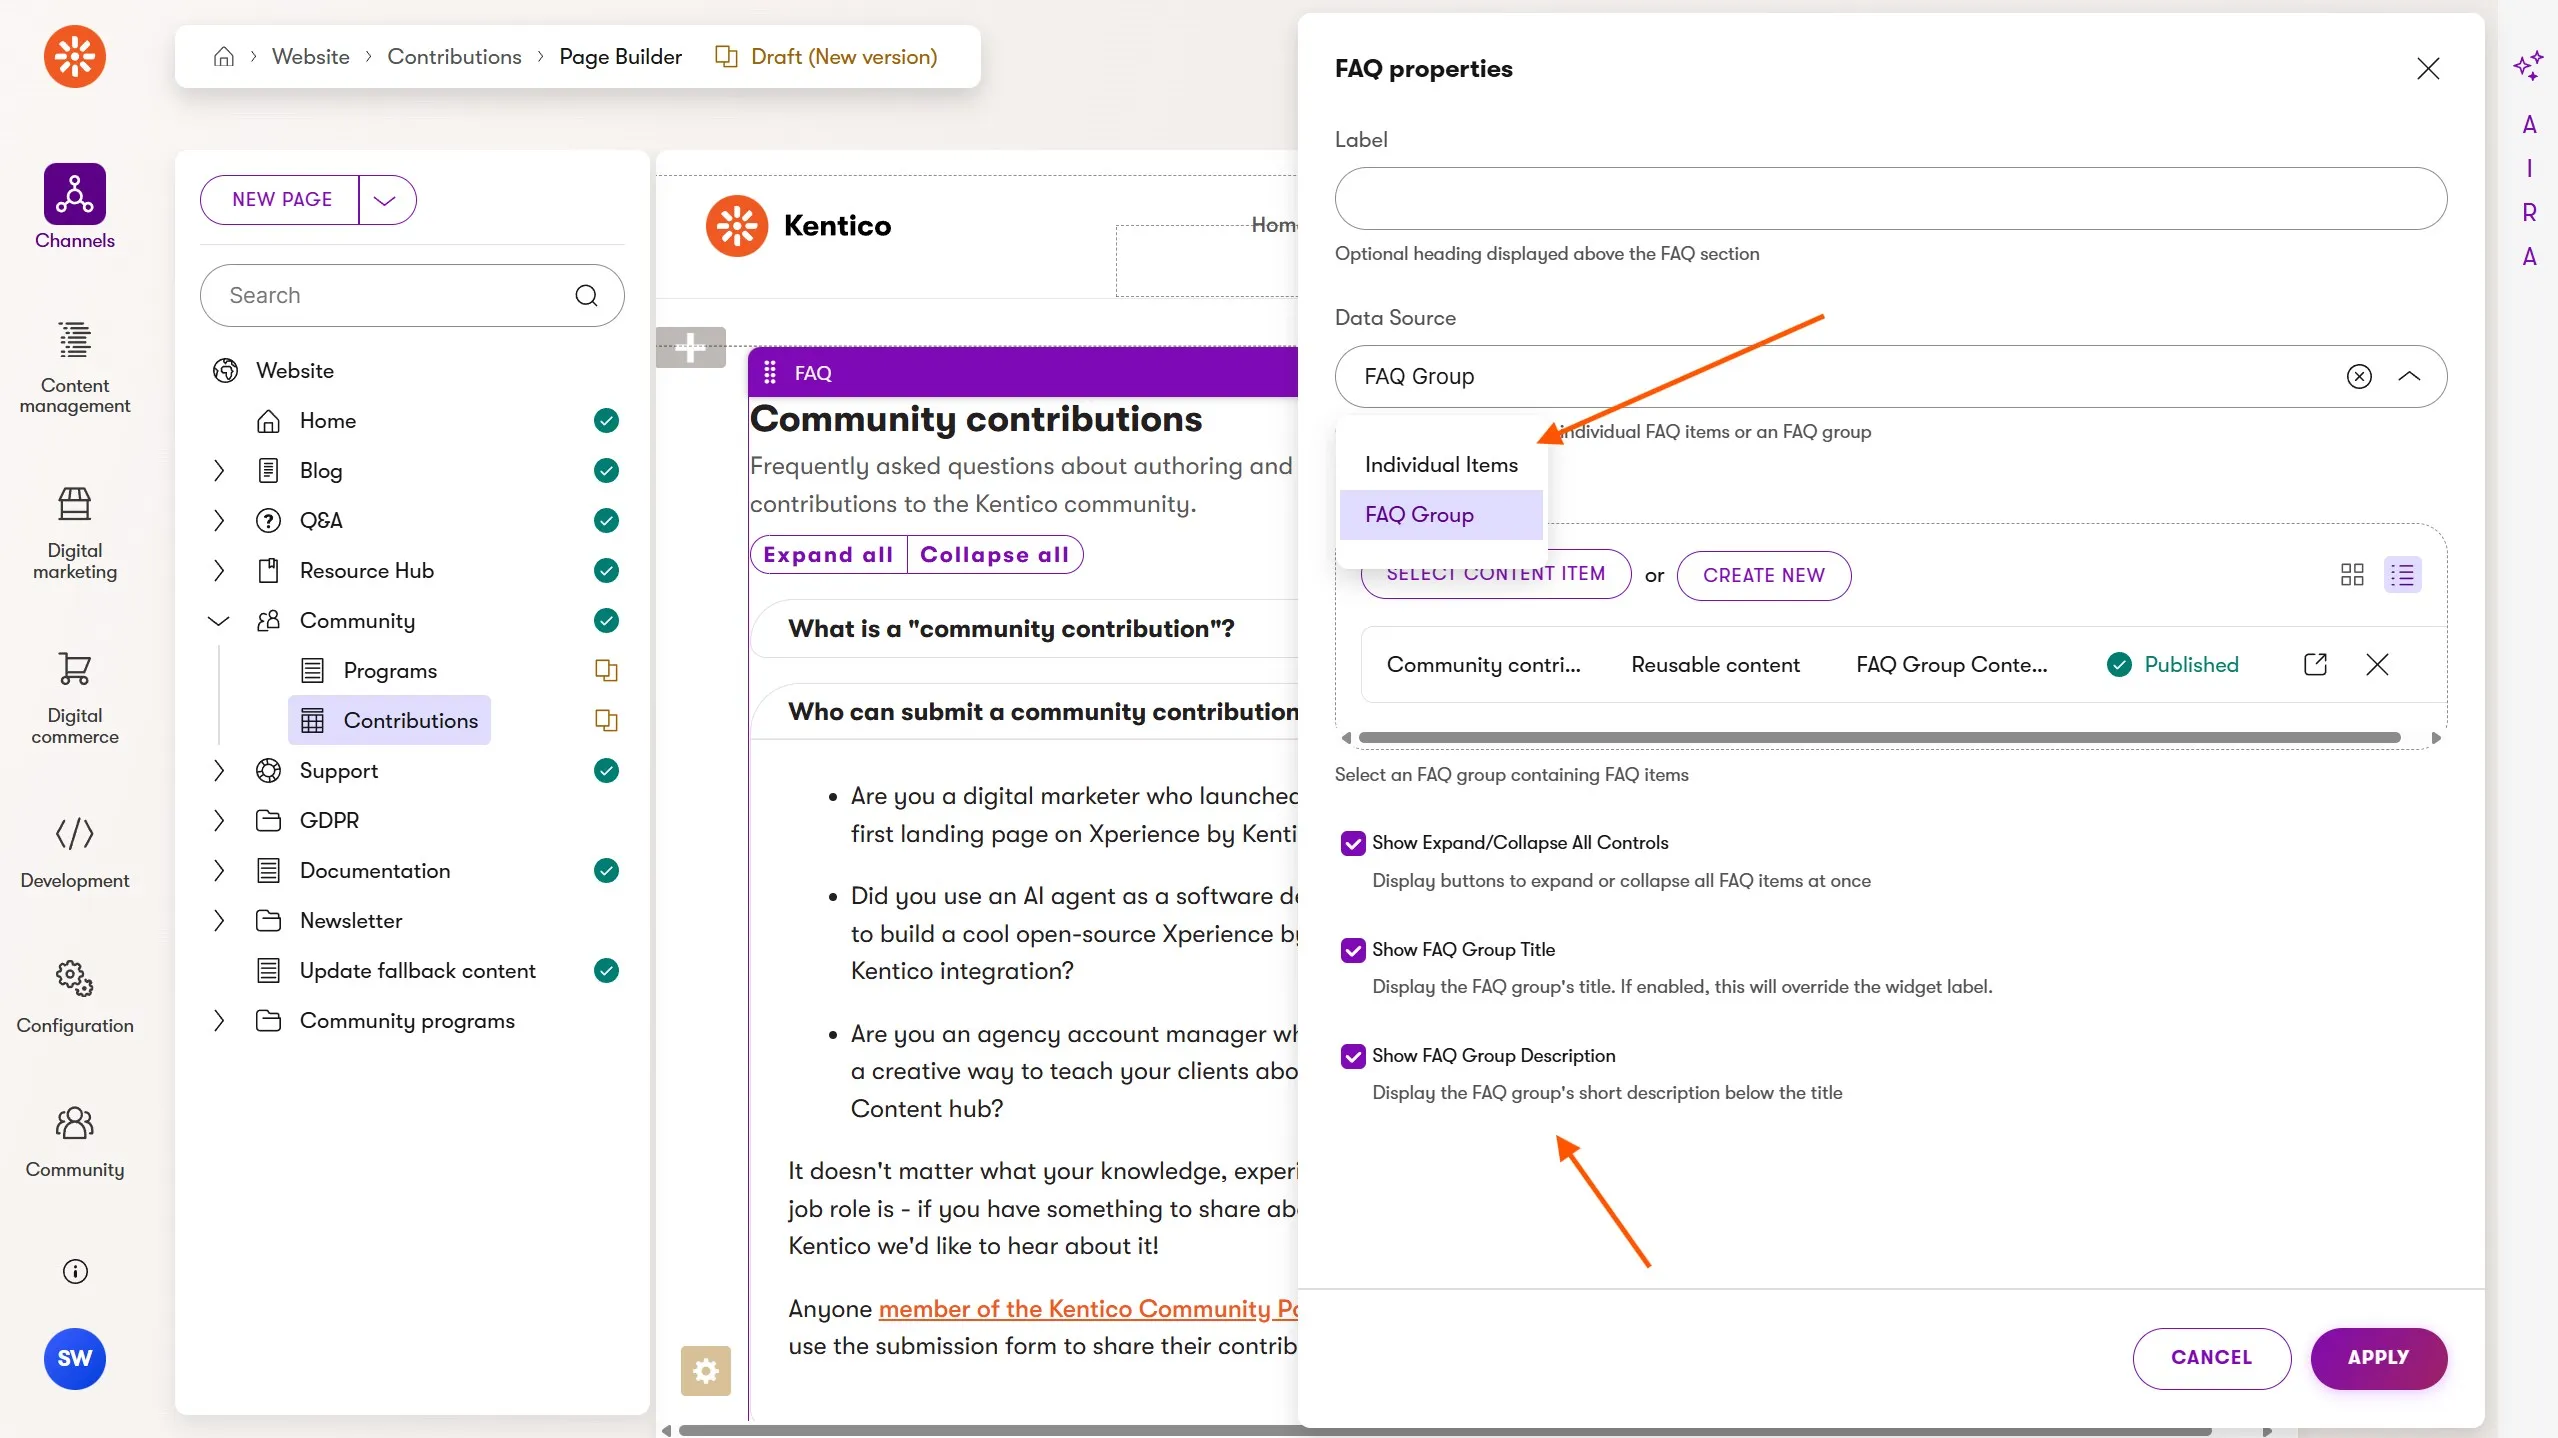Open Community contributions item in new window
2558x1438 pixels.
coord(2315,664)
